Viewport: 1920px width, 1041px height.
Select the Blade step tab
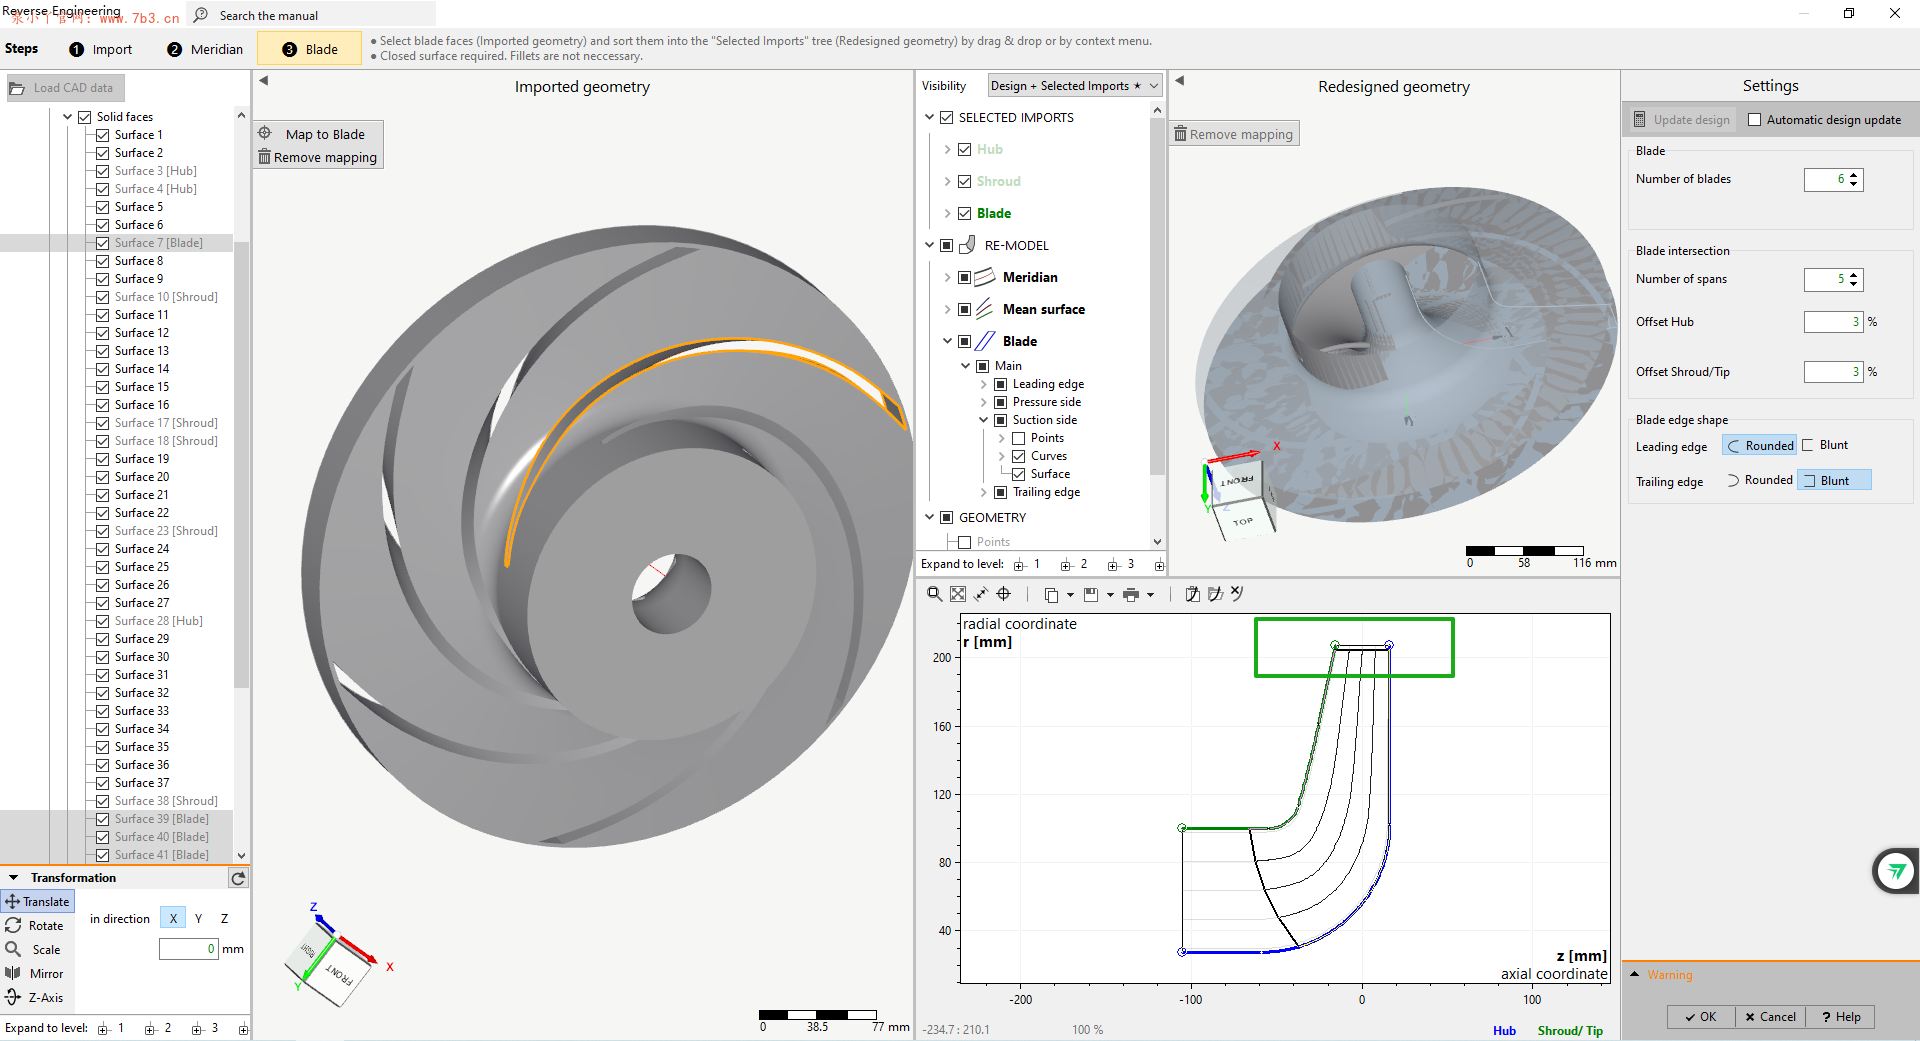click(309, 50)
